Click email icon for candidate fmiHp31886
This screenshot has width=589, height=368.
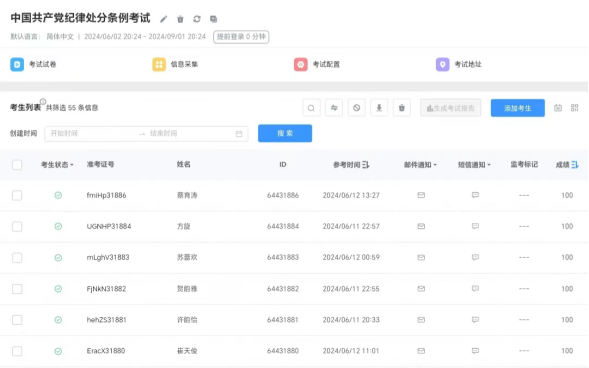click(421, 195)
